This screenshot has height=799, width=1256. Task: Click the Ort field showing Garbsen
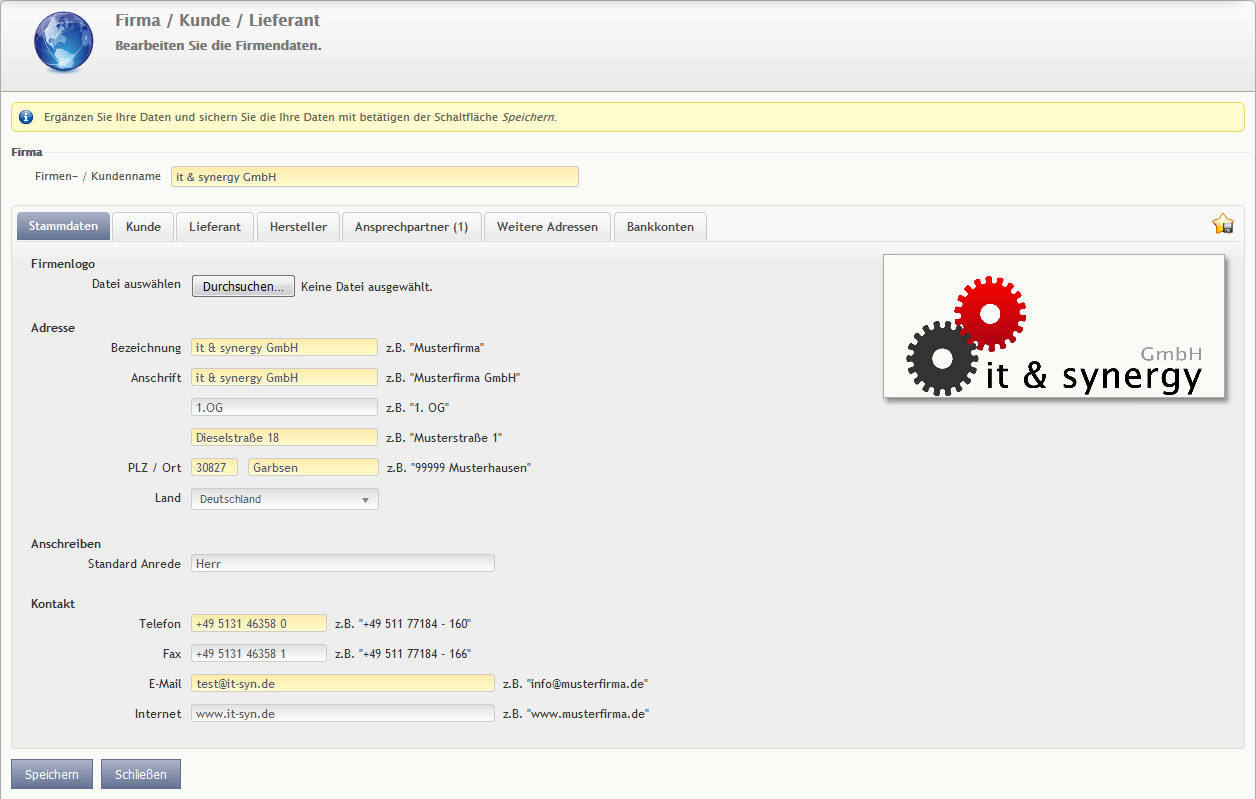click(314, 468)
